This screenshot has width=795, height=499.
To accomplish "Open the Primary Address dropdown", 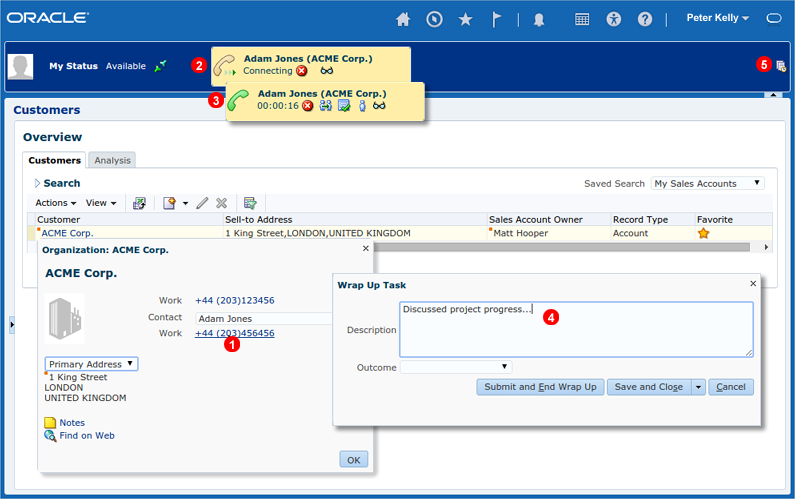I will click(x=91, y=364).
